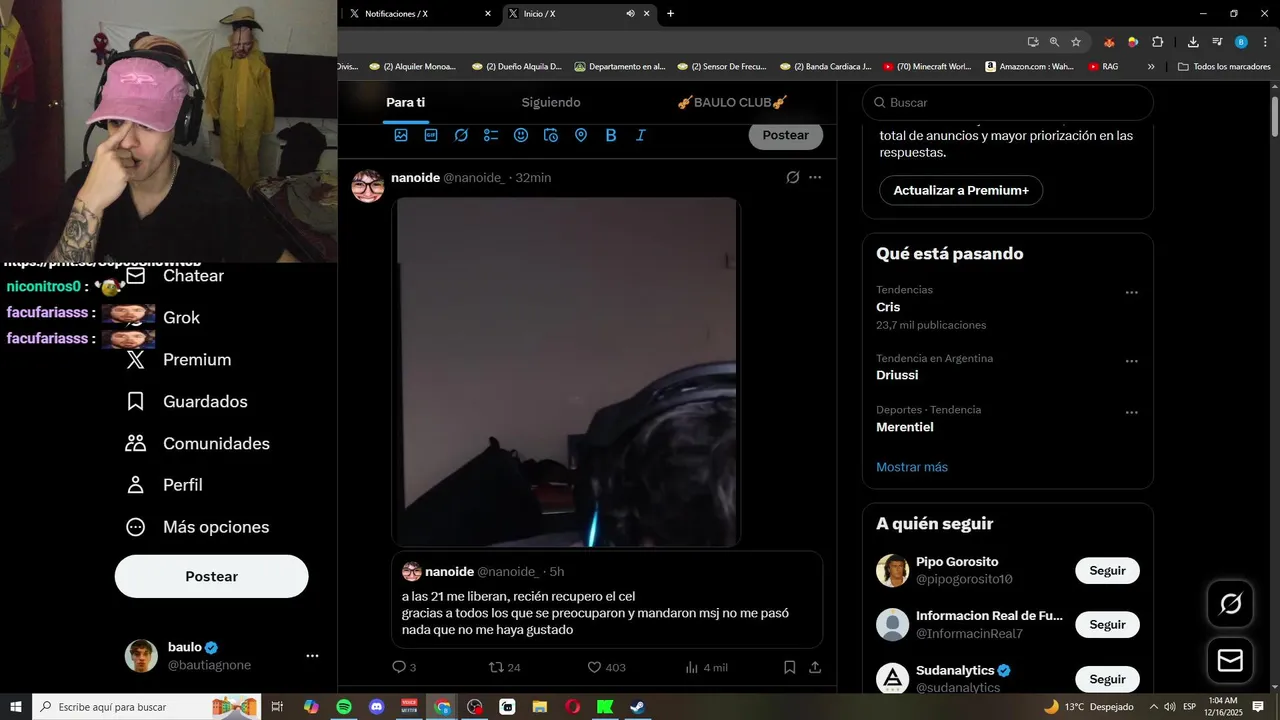Switch to the Siguiendo tab
The height and width of the screenshot is (720, 1280).
point(551,102)
